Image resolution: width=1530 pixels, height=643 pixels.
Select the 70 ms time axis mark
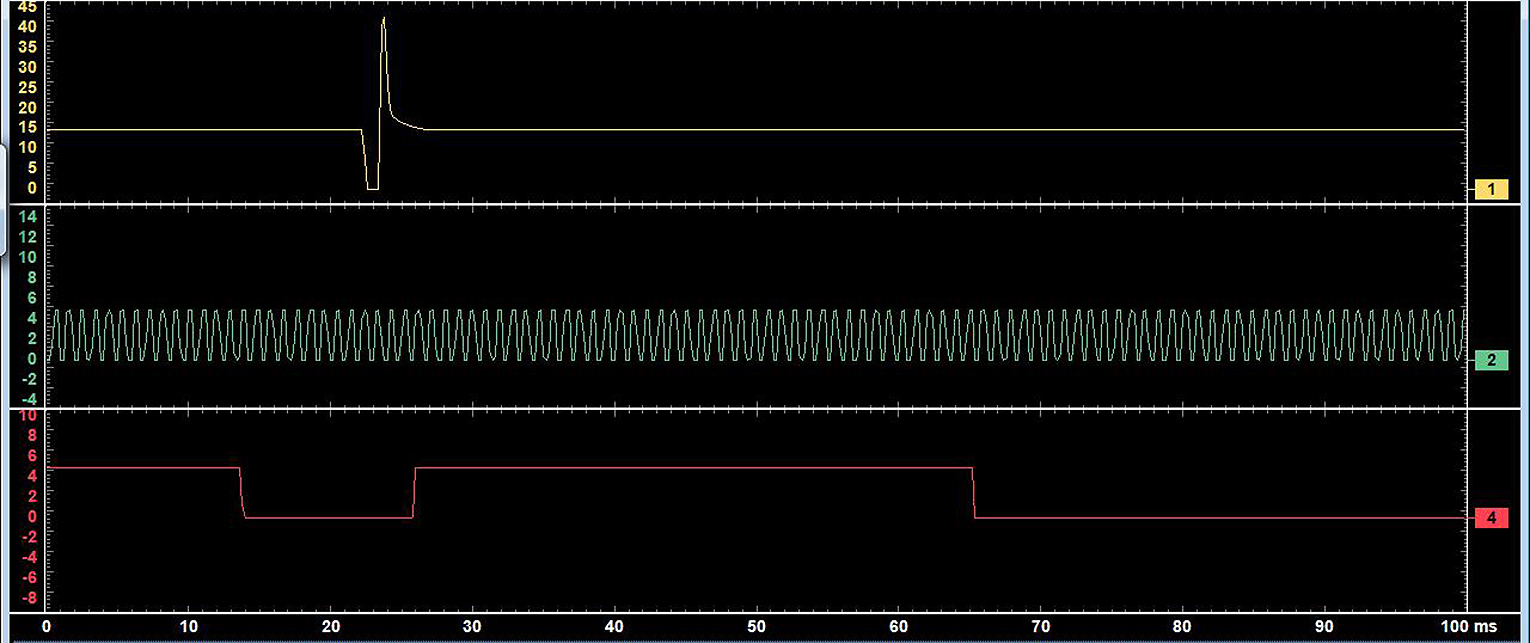pos(1041,626)
